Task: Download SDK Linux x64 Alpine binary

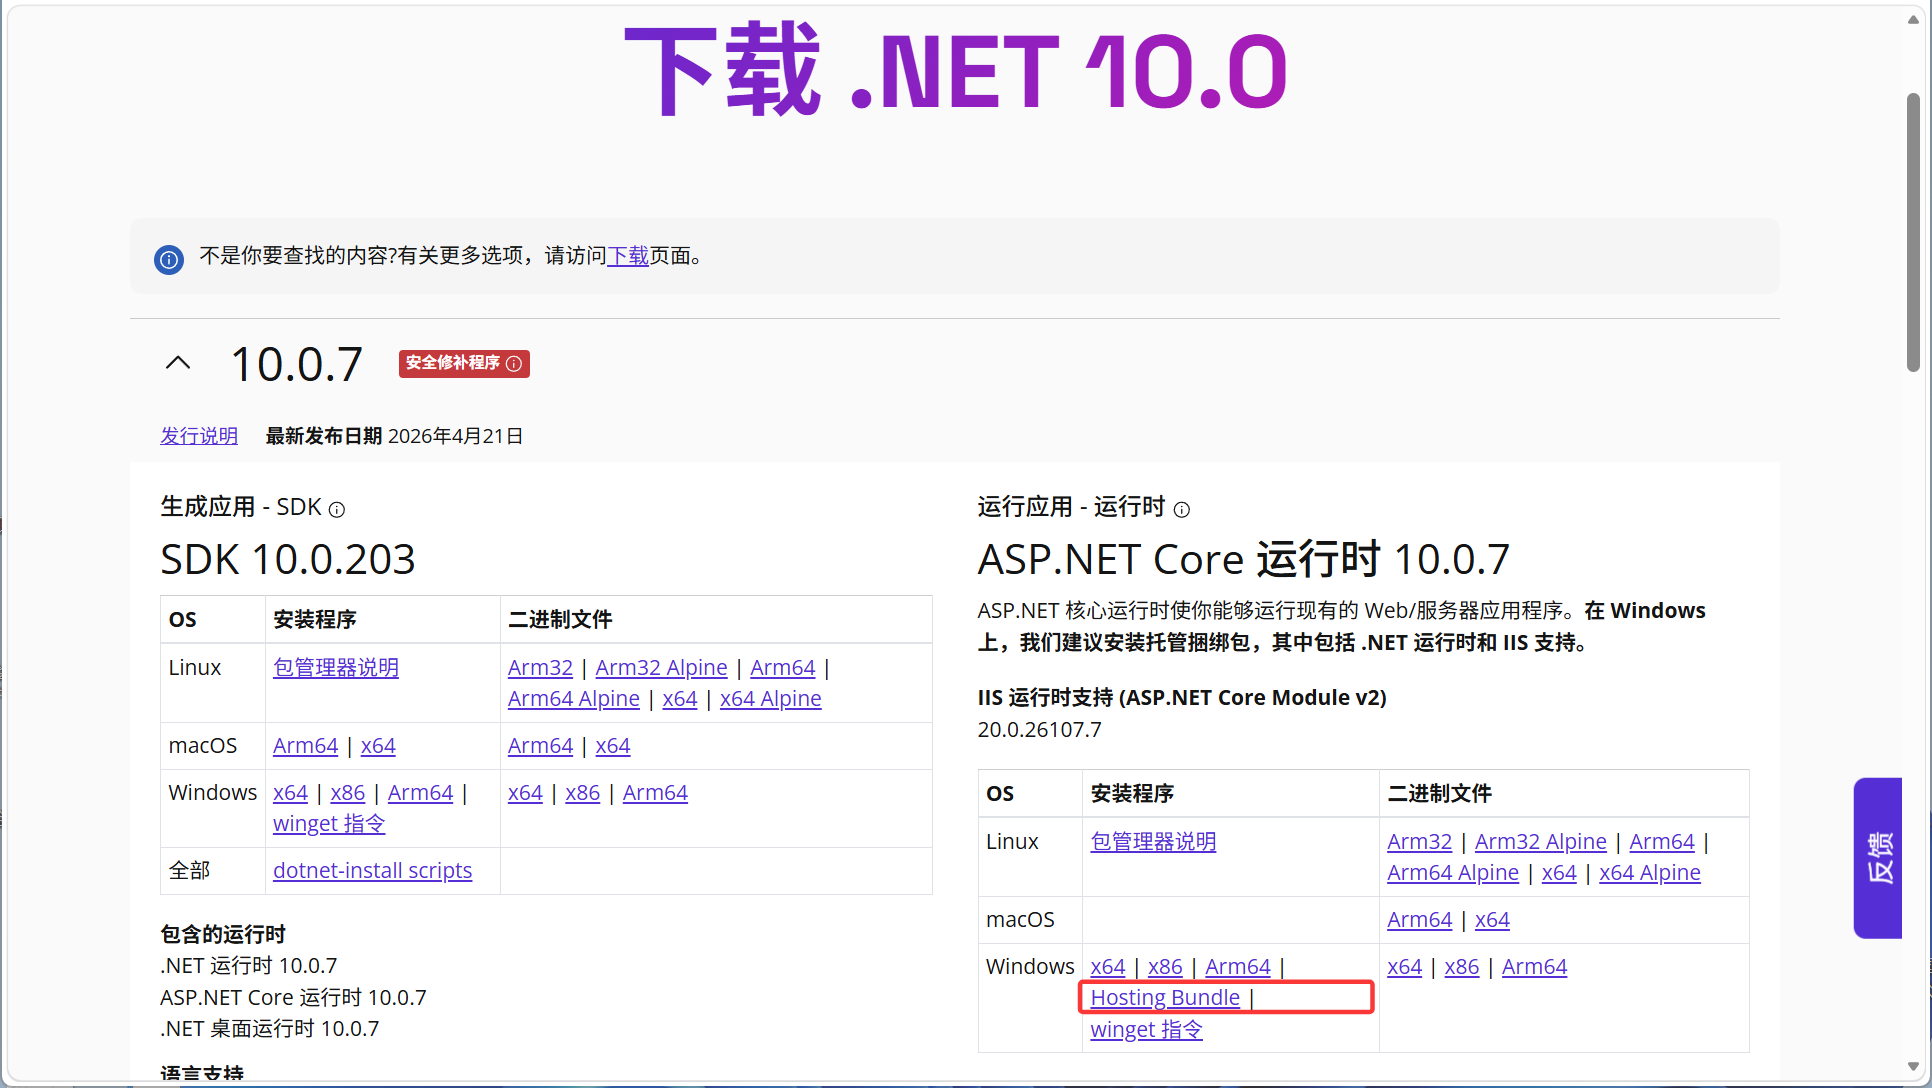Action: click(771, 698)
